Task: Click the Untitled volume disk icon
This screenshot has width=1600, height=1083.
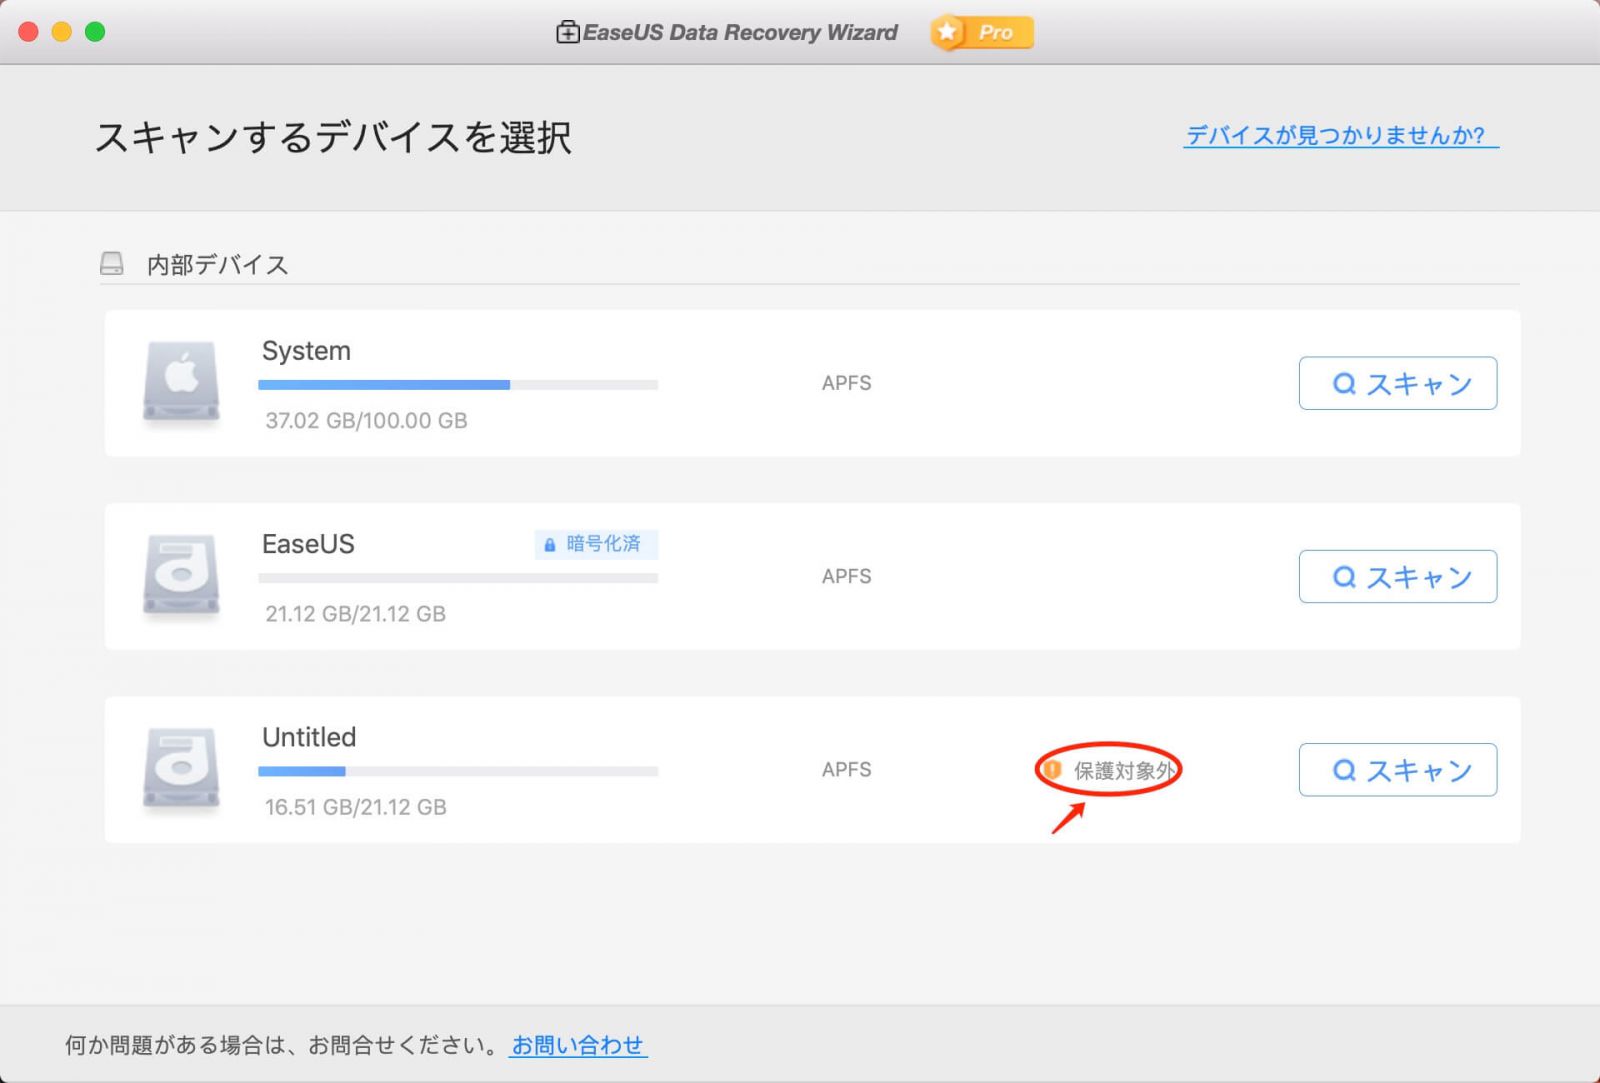Action: [x=181, y=768]
